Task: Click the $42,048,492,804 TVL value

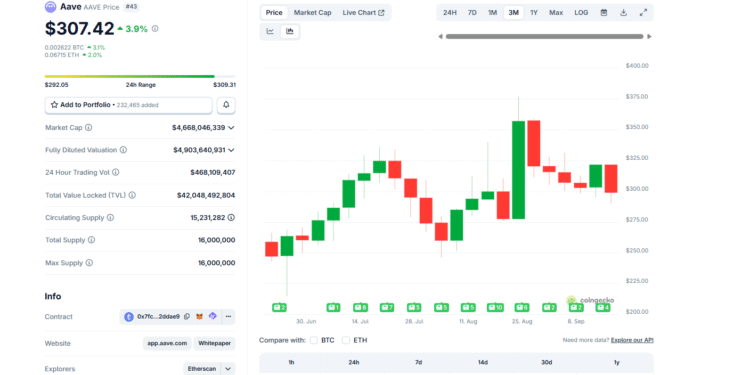Action: (x=206, y=195)
